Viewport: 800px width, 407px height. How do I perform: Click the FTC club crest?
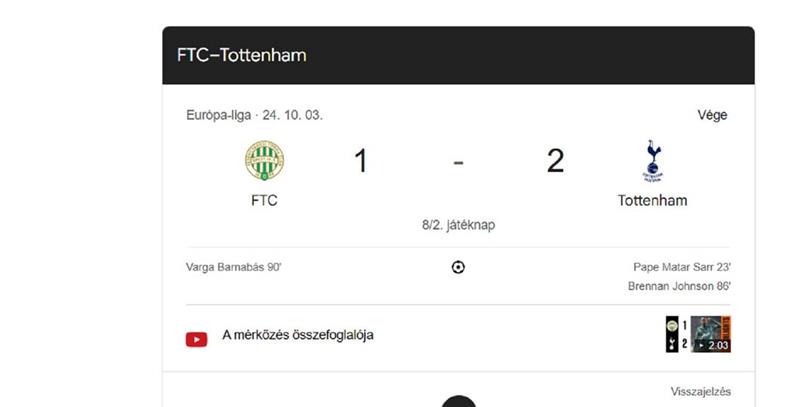tap(264, 161)
